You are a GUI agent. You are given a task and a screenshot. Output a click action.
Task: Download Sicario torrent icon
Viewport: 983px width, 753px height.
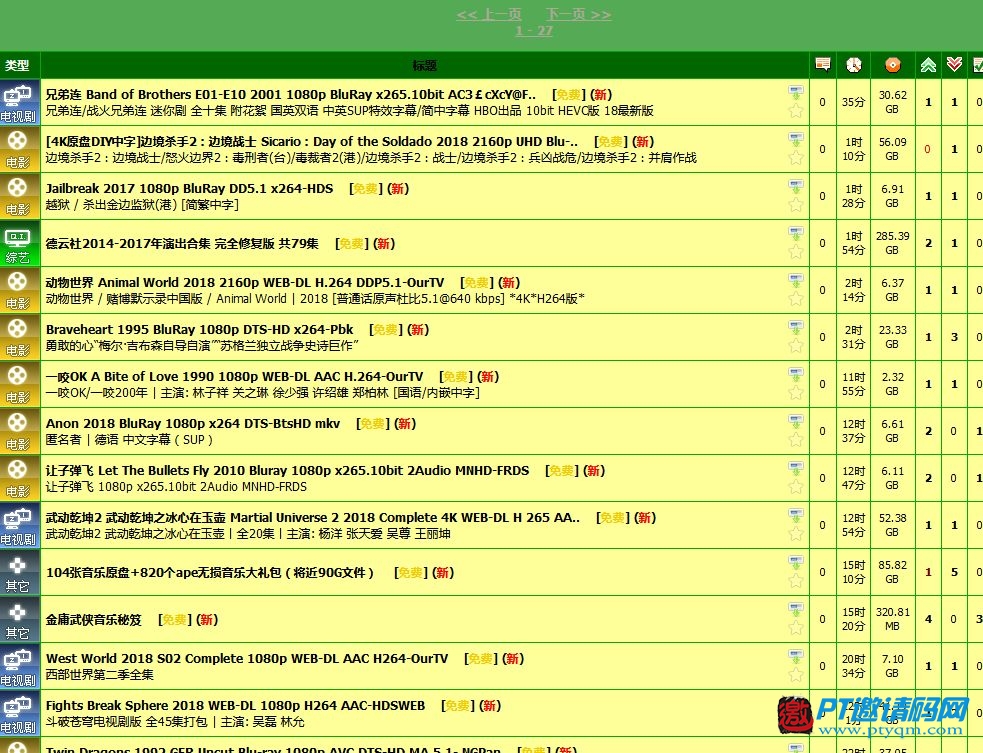(x=796, y=139)
